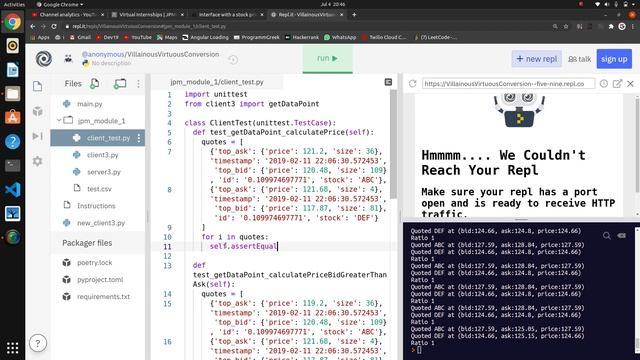
Task: Click line 11 self.assertEqual code
Action: click(243, 246)
